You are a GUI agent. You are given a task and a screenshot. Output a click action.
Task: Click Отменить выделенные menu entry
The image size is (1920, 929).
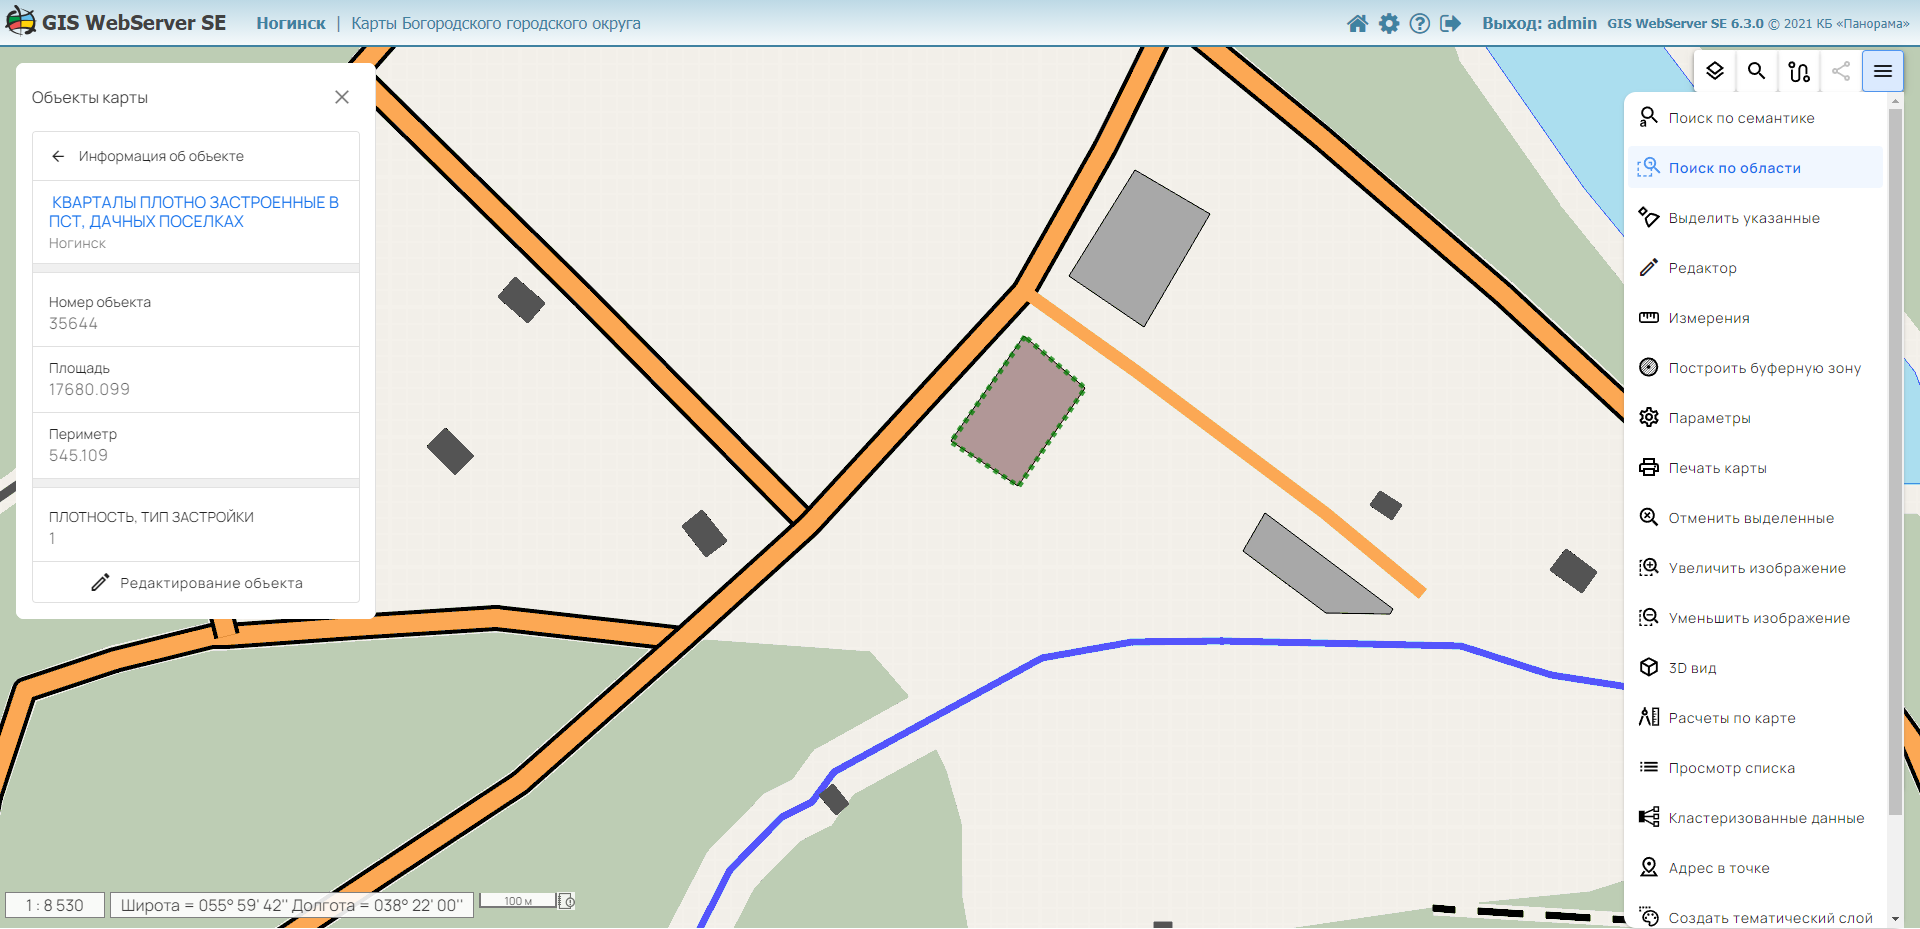1750,518
